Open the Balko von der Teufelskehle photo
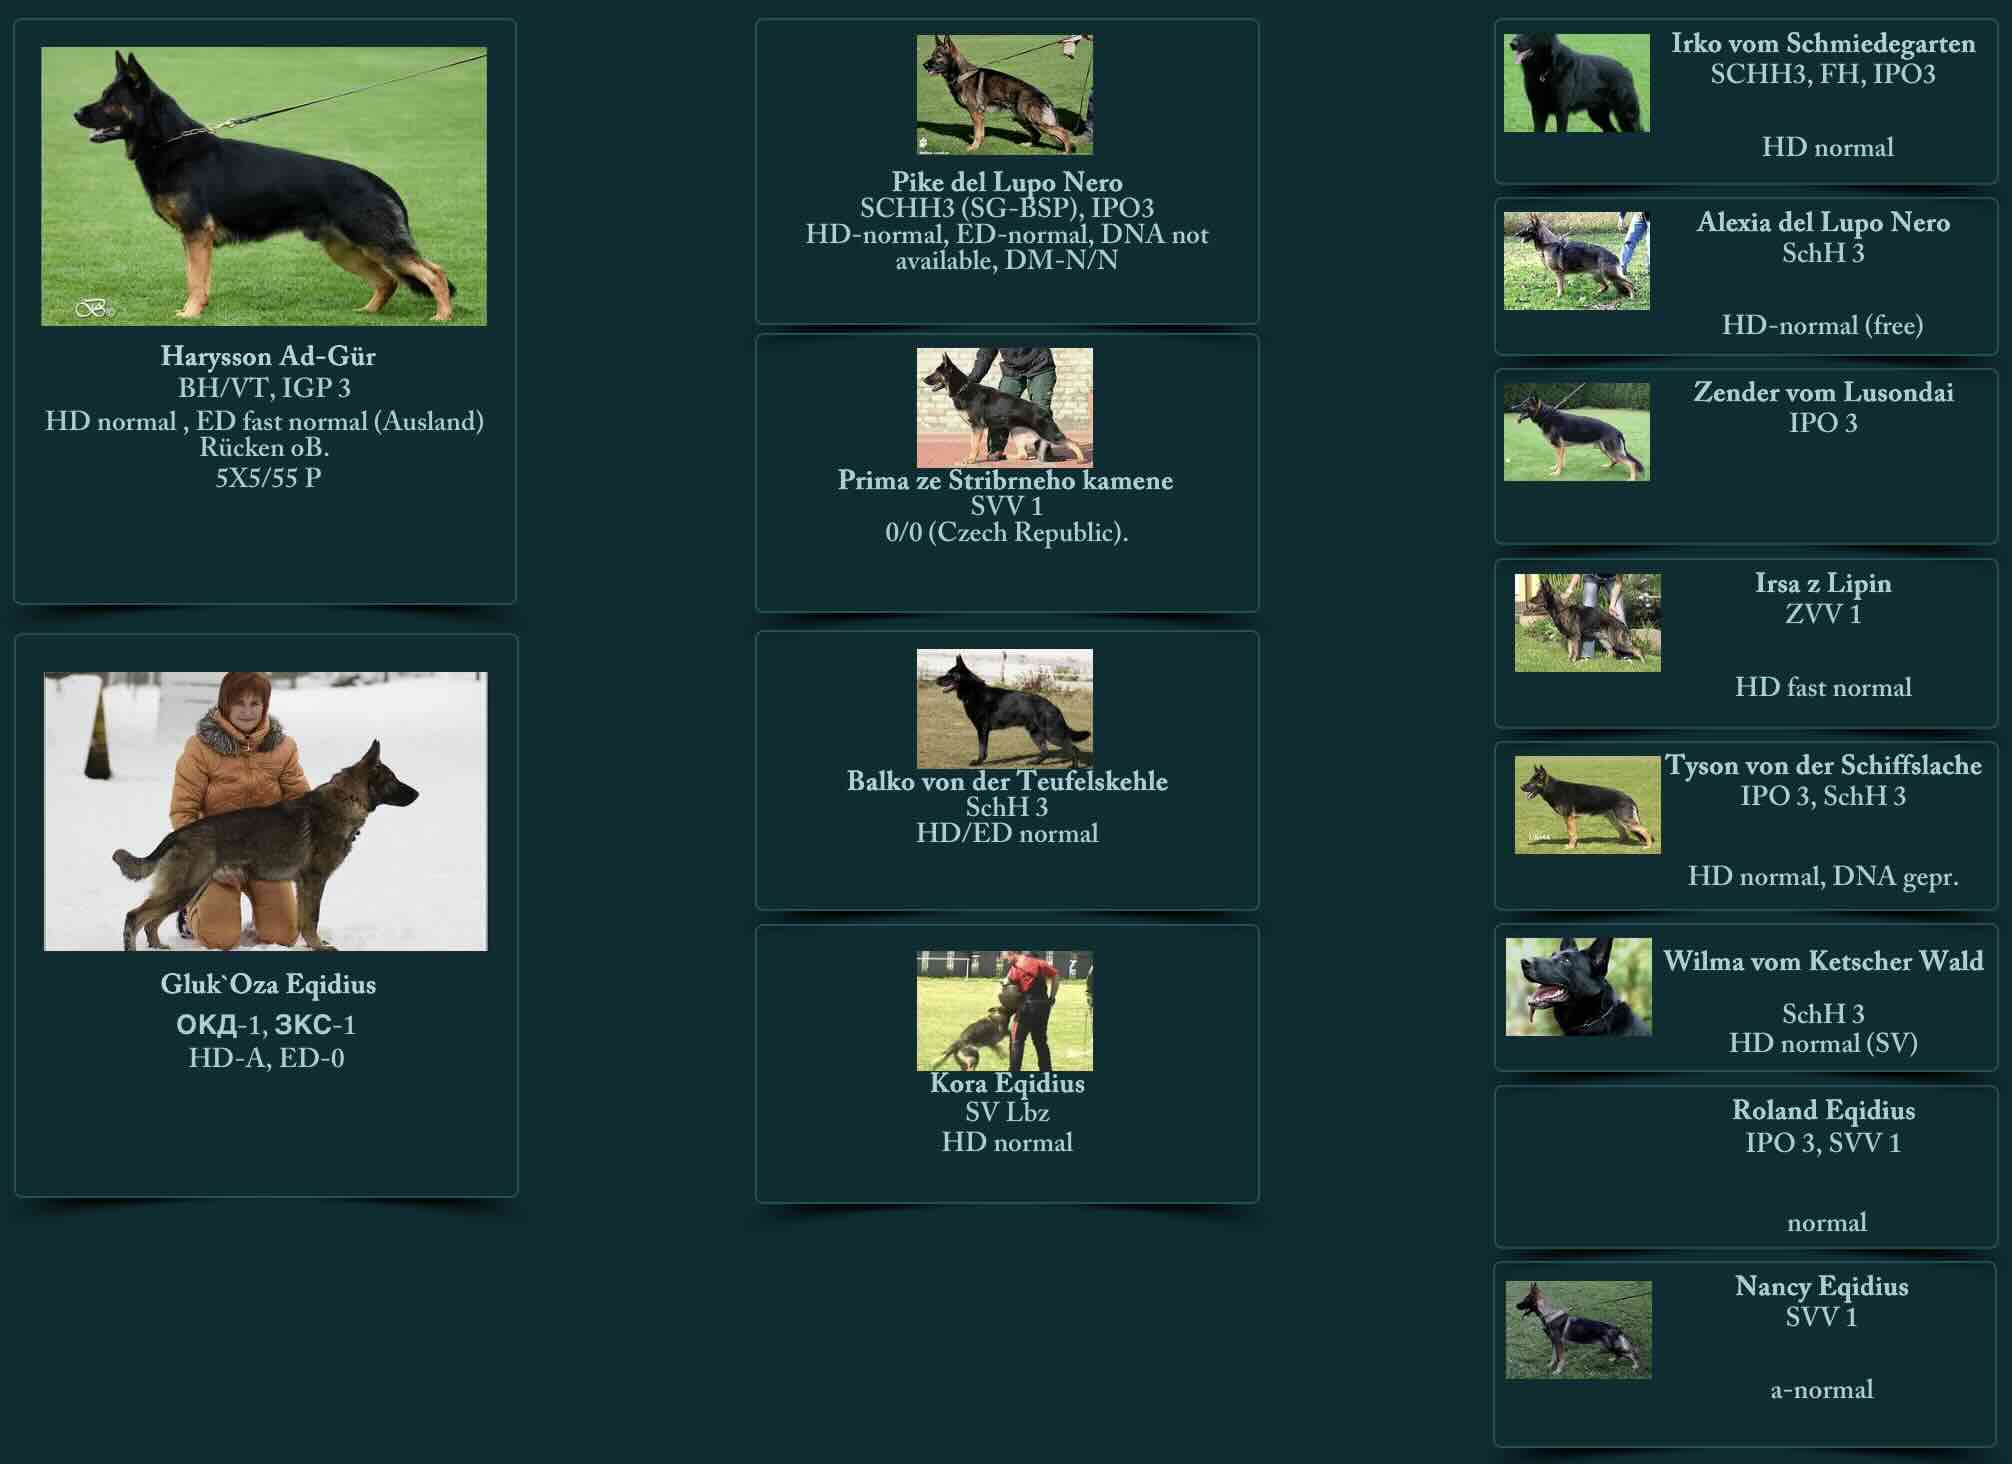Screen dimensions: 2012x1464 click(x=1004, y=708)
